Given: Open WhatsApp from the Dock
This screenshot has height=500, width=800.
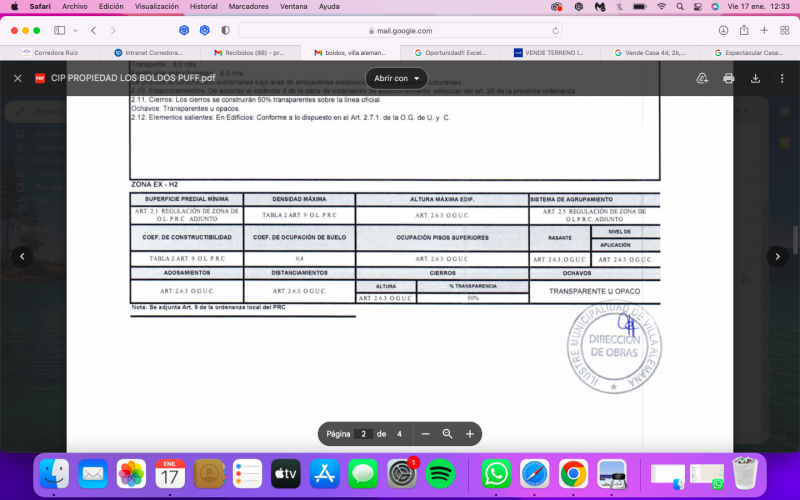Looking at the screenshot, I should pyautogui.click(x=496, y=474).
